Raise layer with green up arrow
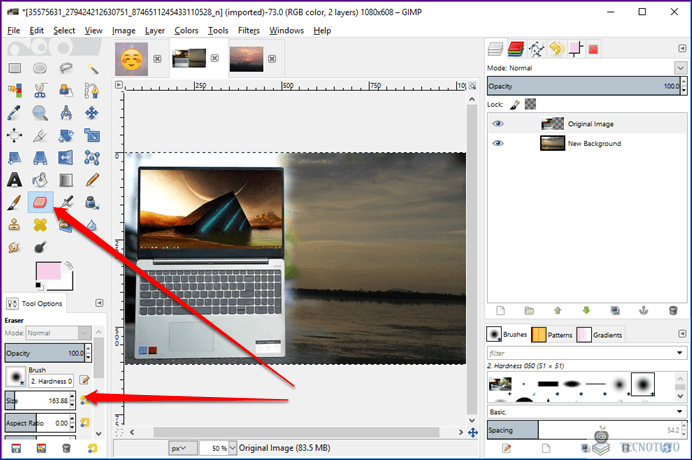 558,311
